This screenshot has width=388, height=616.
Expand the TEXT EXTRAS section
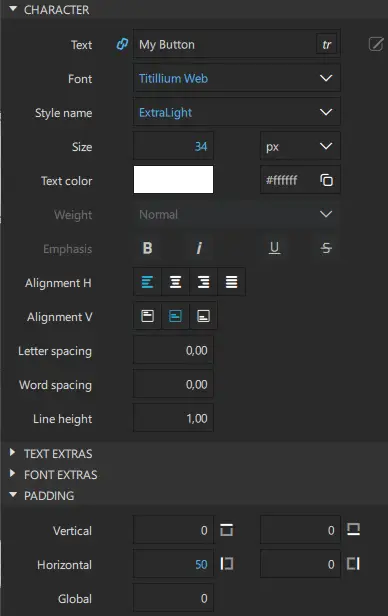coord(12,453)
